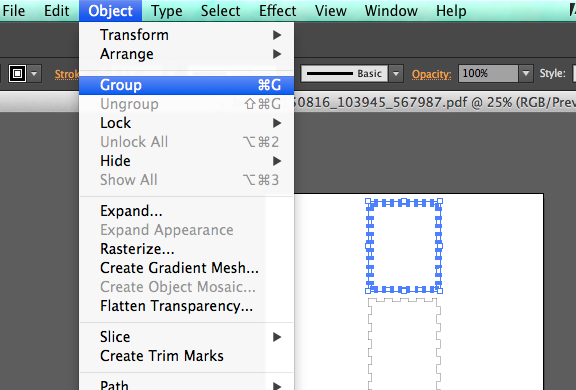576x390 pixels.
Task: Click the arrow beside Transform
Action: (x=277, y=35)
